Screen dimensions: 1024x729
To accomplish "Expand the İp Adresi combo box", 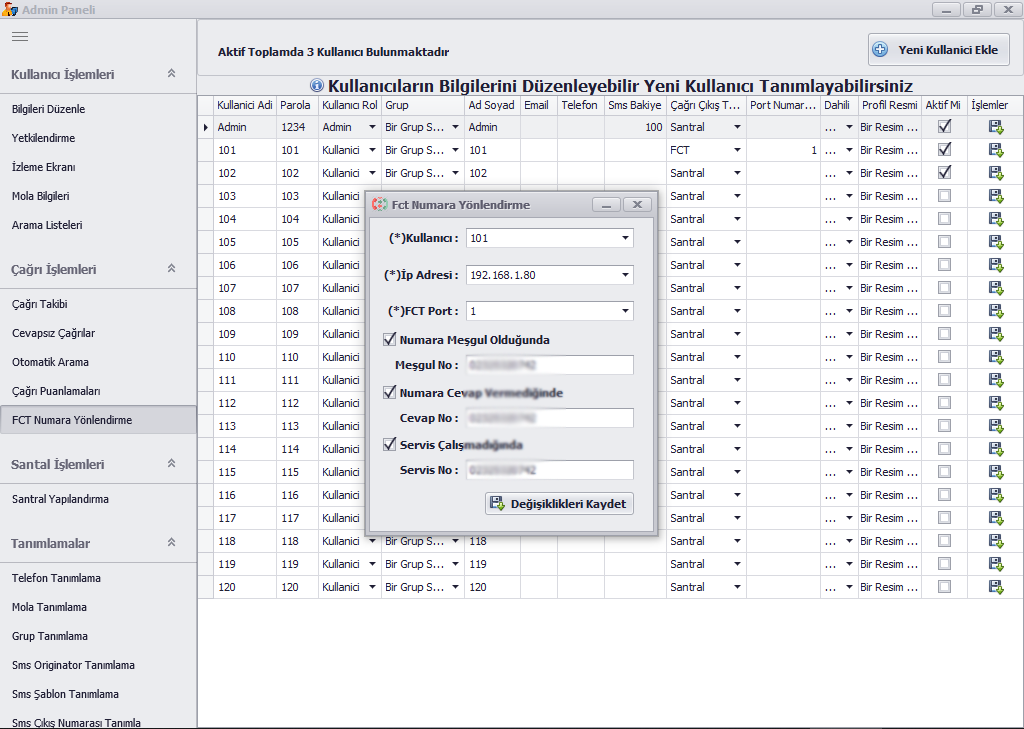I will click(625, 275).
